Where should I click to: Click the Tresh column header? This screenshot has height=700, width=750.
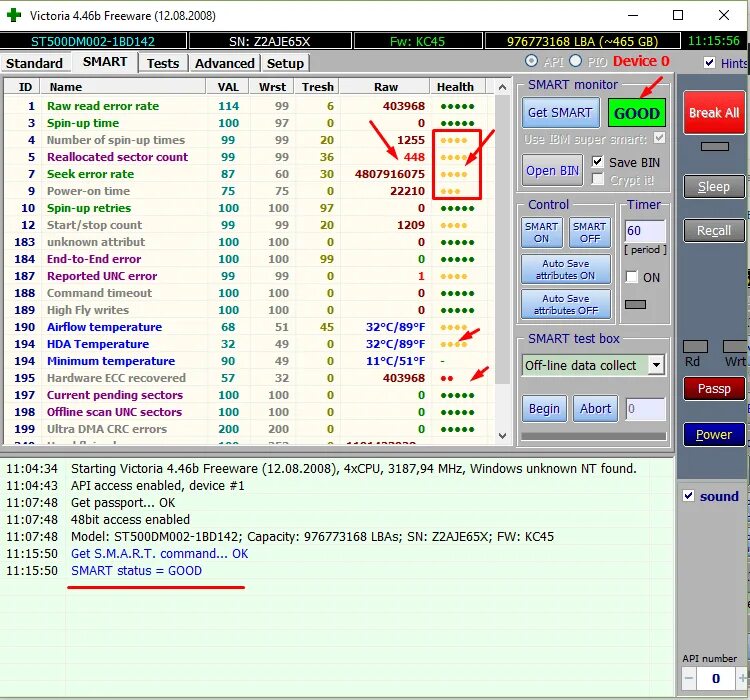[x=317, y=87]
